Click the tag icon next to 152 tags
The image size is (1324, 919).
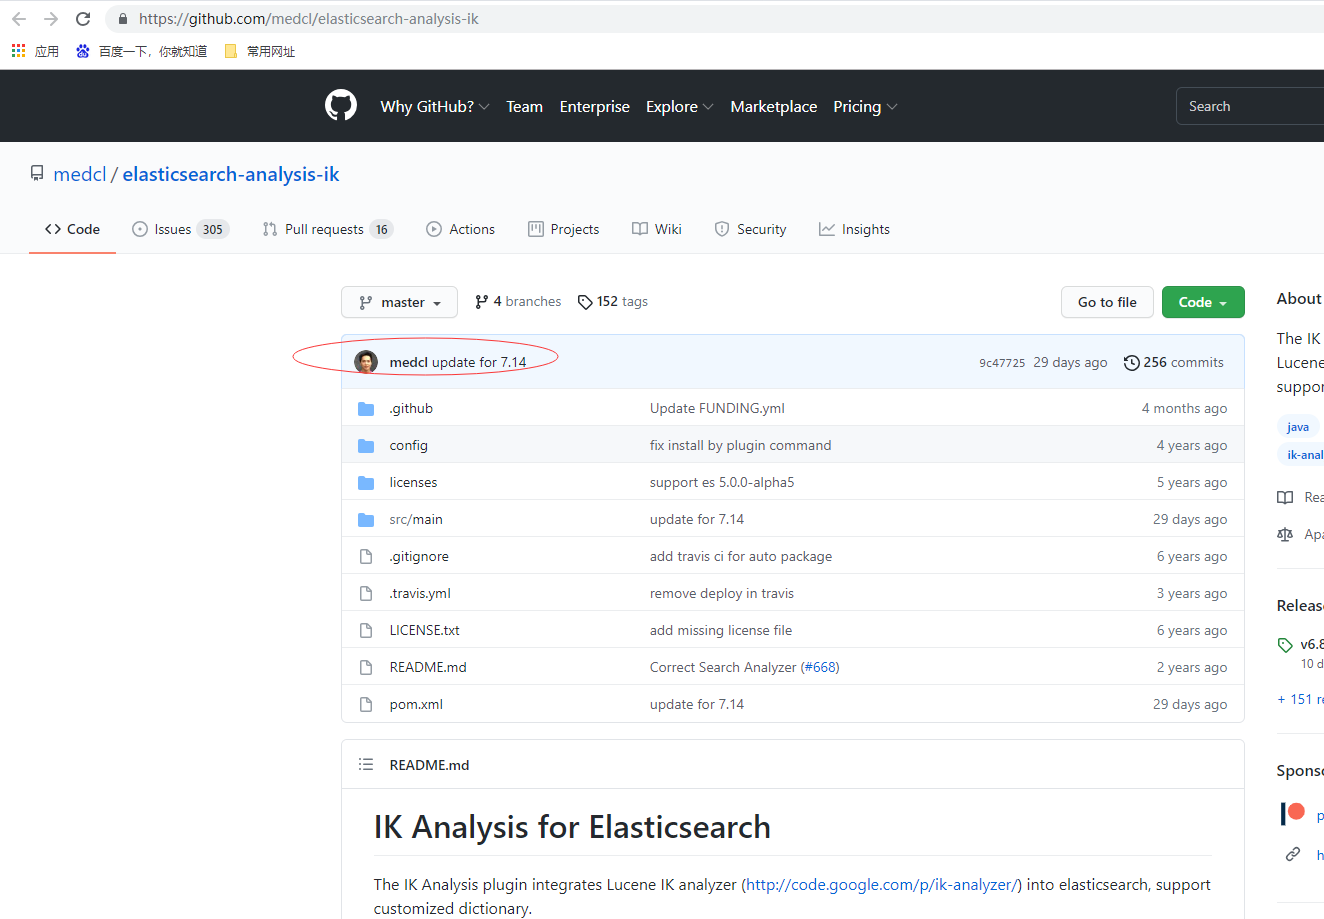[x=585, y=302]
